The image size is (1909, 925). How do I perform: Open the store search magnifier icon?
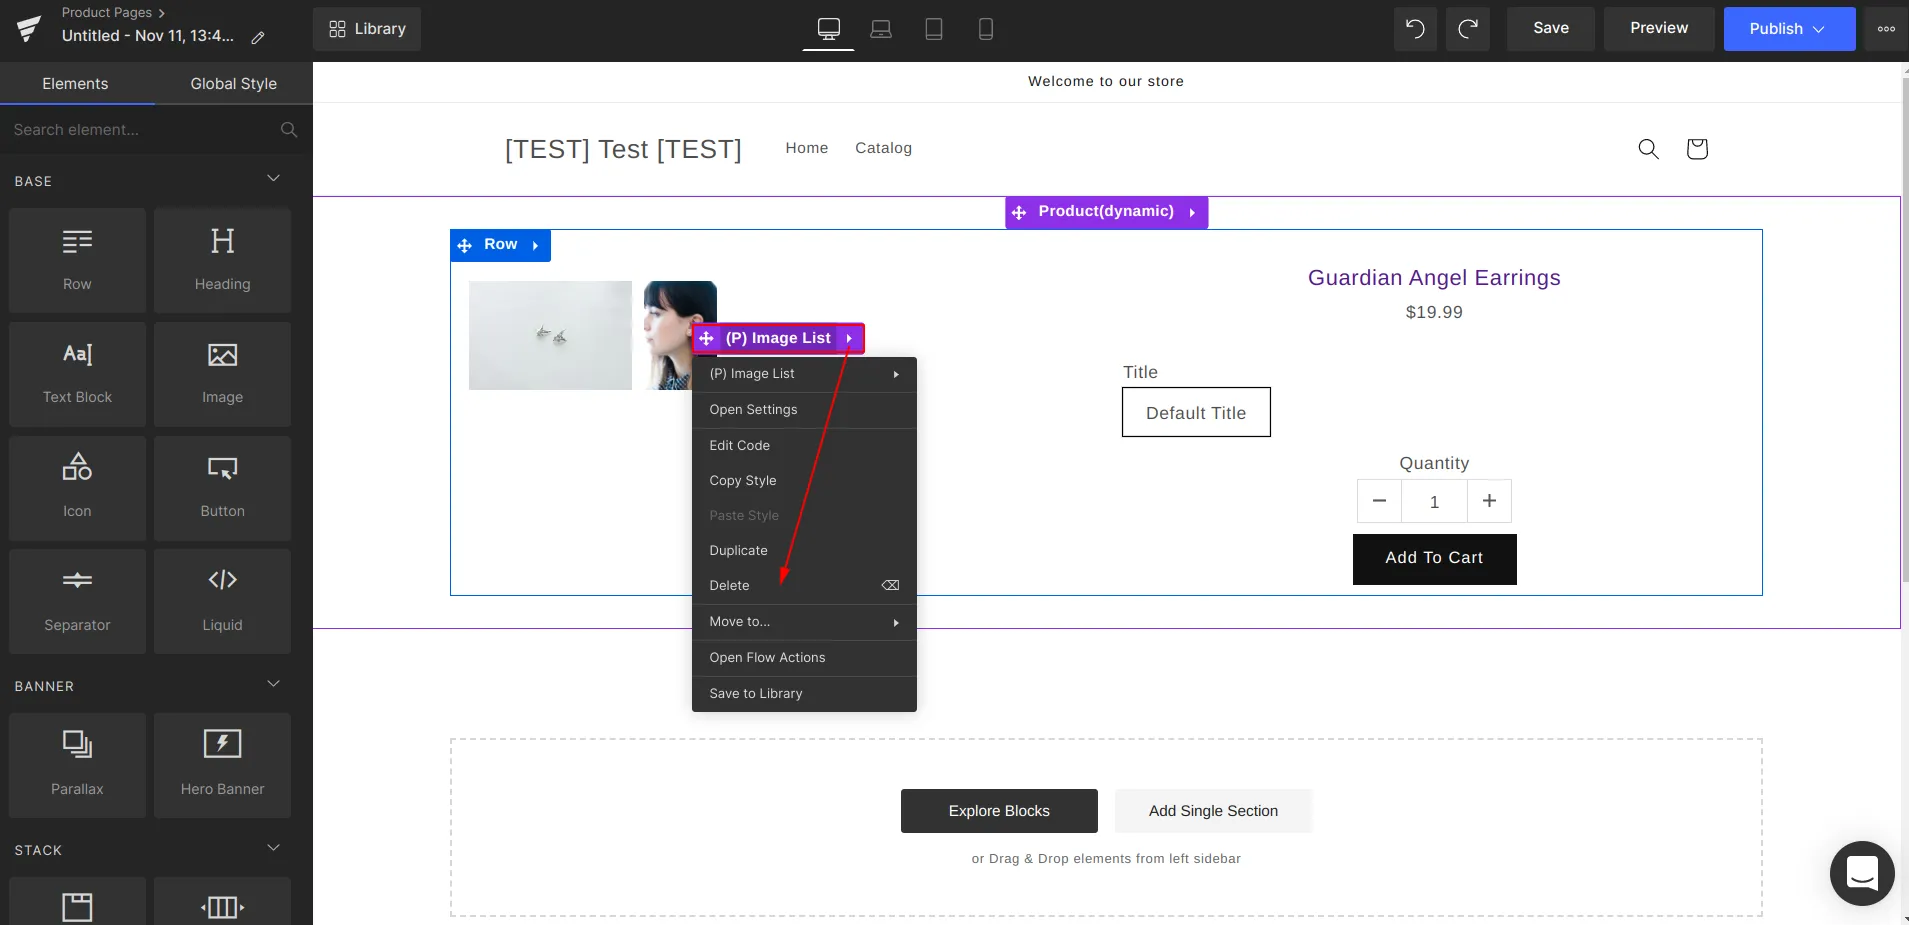pos(1648,149)
